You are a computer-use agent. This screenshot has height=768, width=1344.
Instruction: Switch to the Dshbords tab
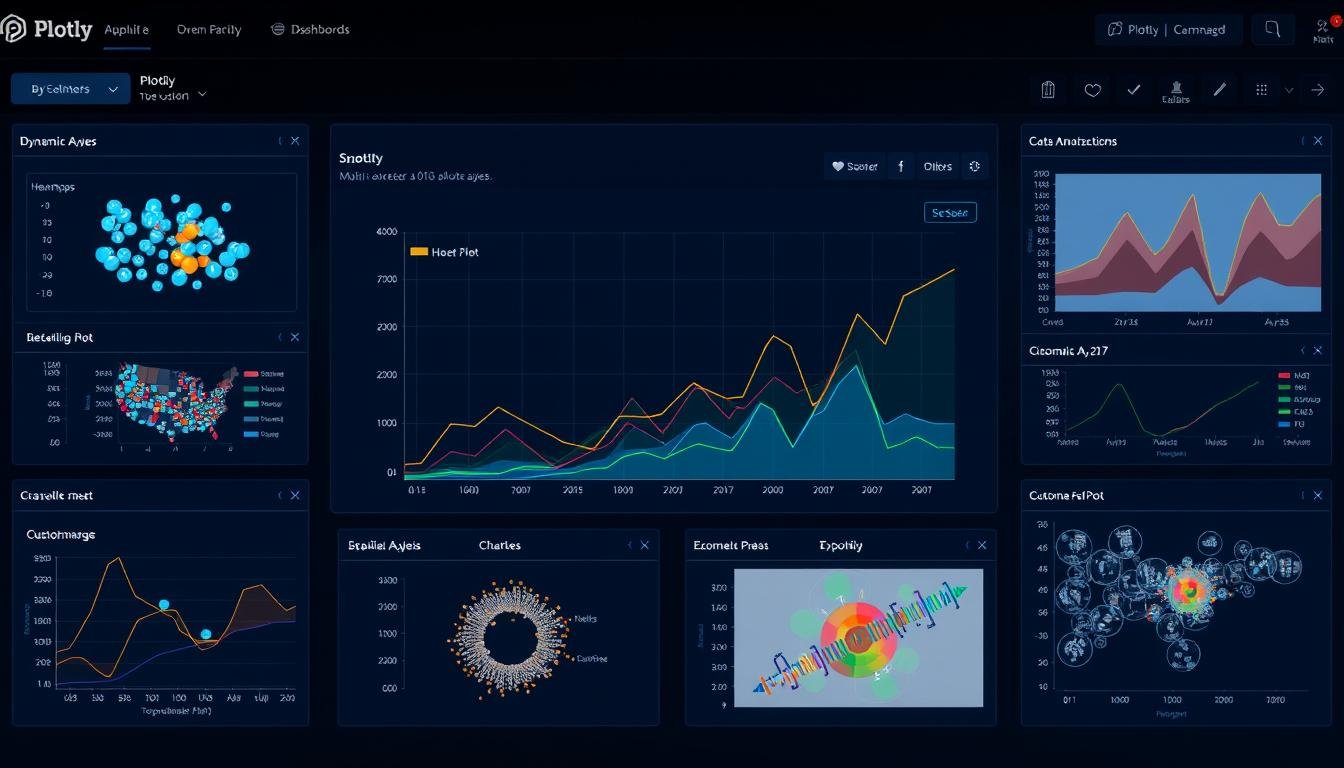[311, 30]
